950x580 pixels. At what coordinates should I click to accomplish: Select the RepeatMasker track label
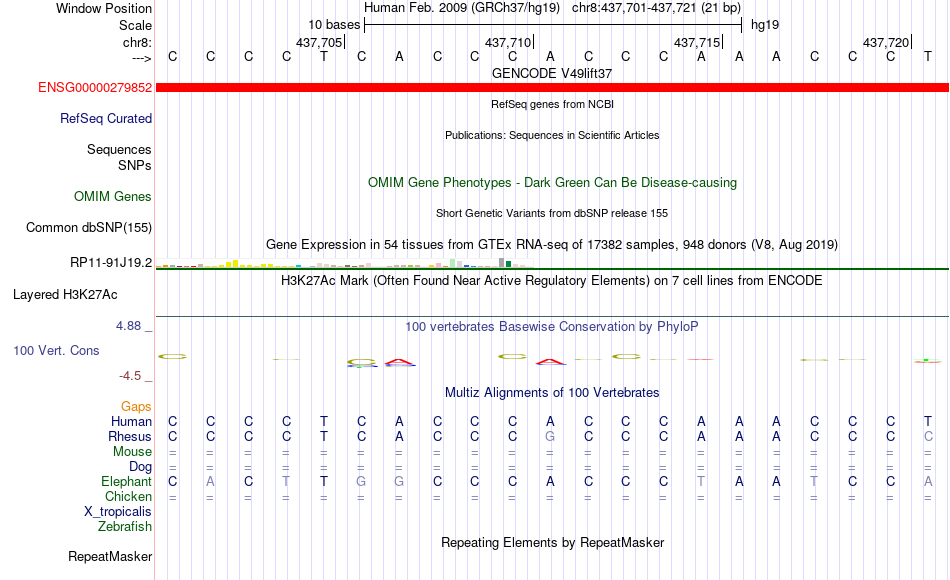(110, 556)
